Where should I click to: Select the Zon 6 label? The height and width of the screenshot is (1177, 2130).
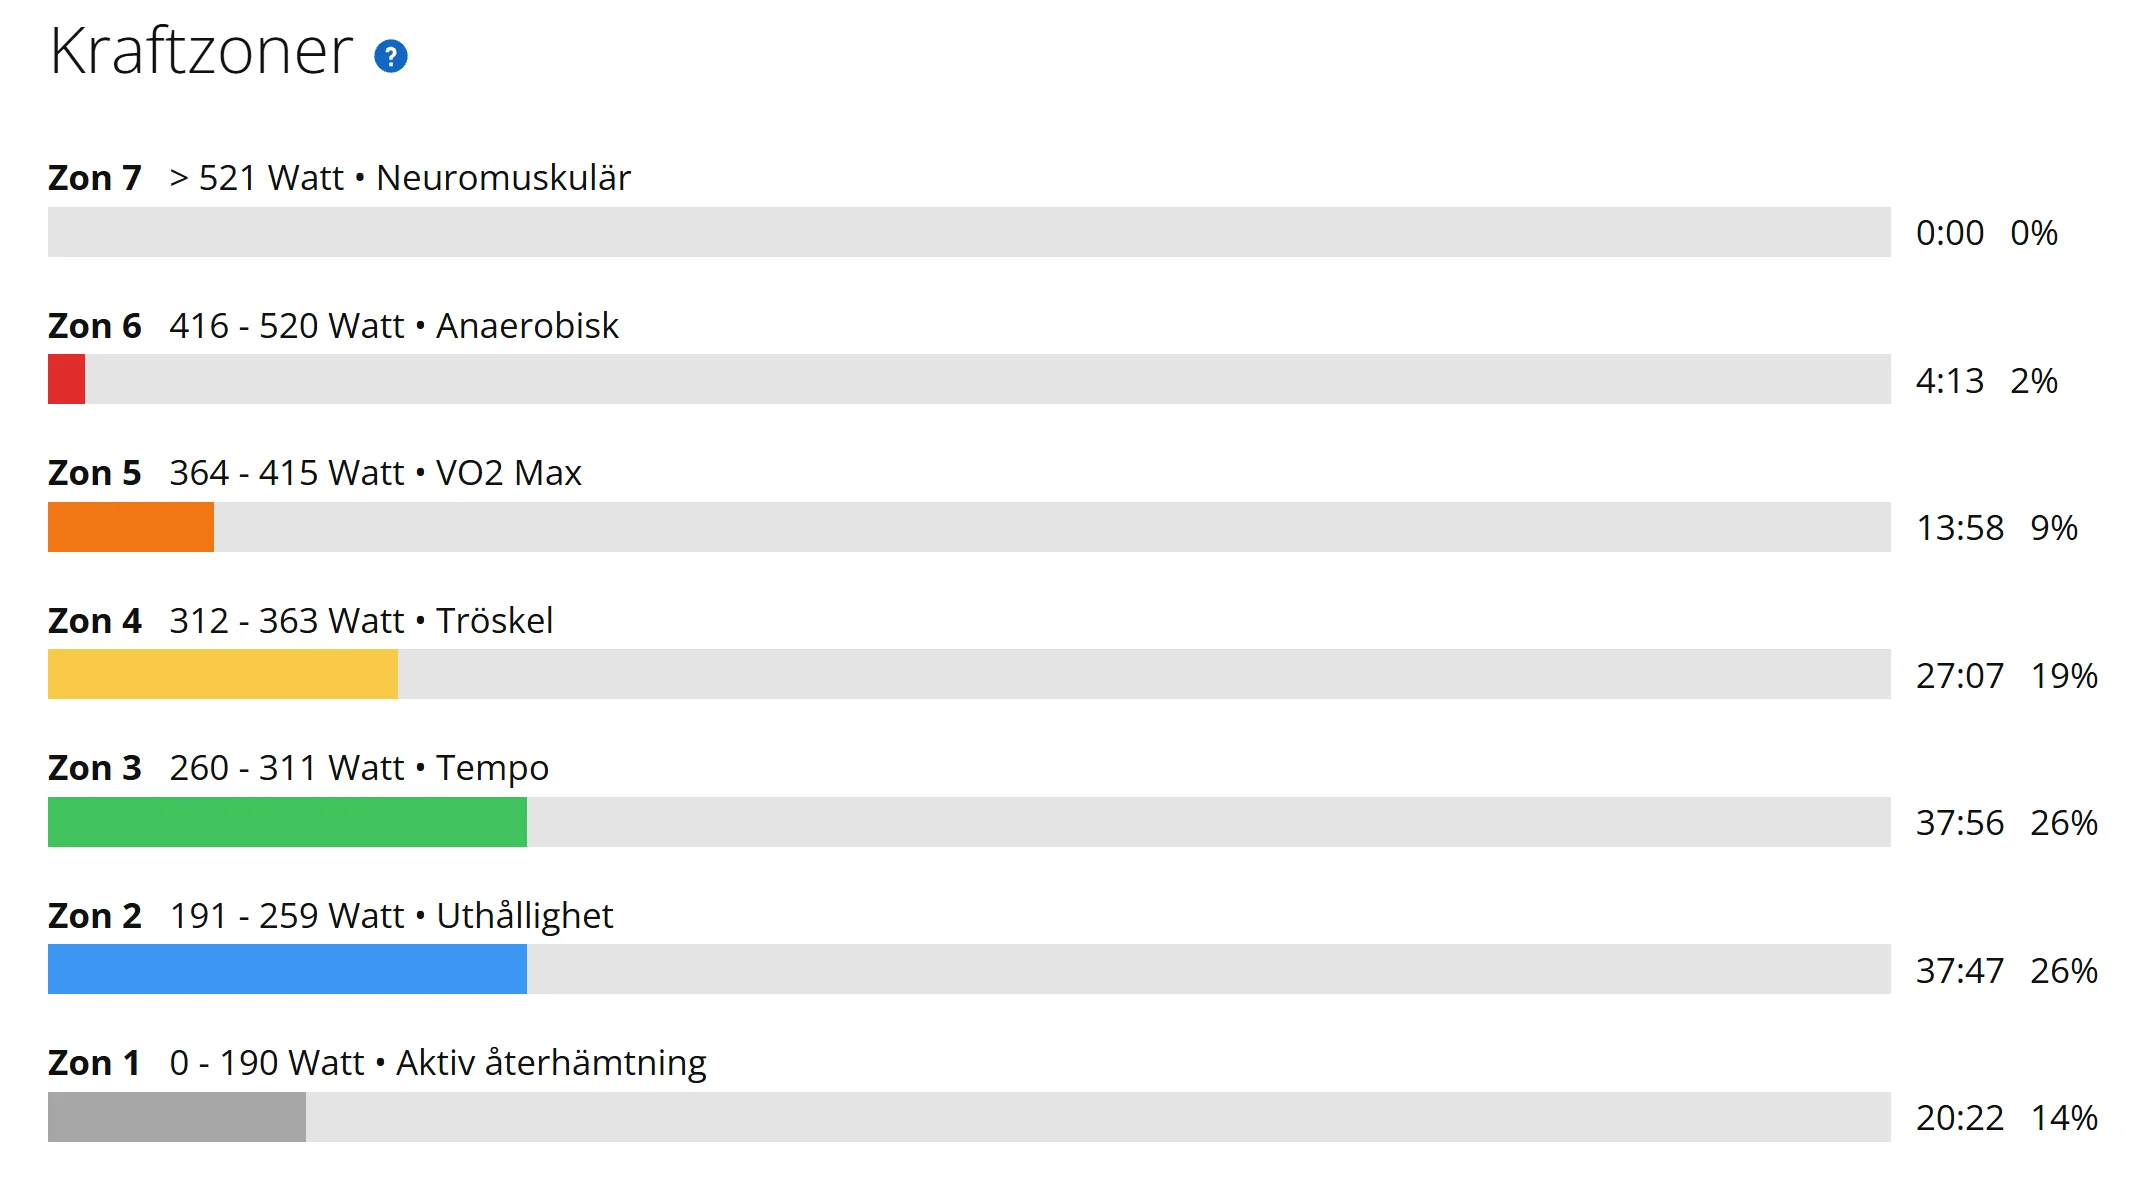(95, 326)
